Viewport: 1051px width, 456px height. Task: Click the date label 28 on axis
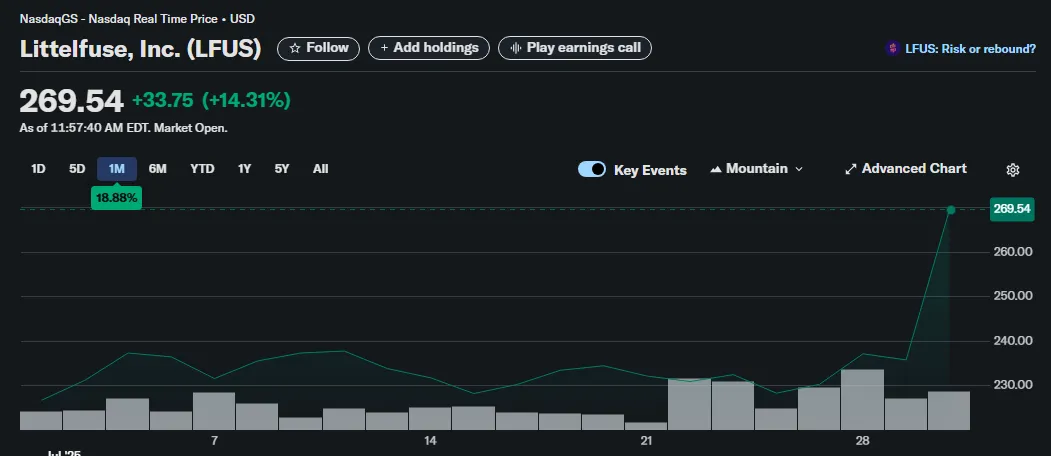pos(863,441)
